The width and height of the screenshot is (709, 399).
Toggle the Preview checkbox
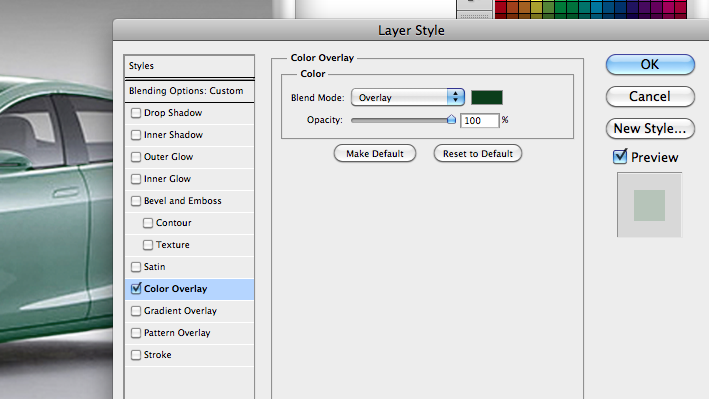(x=620, y=157)
